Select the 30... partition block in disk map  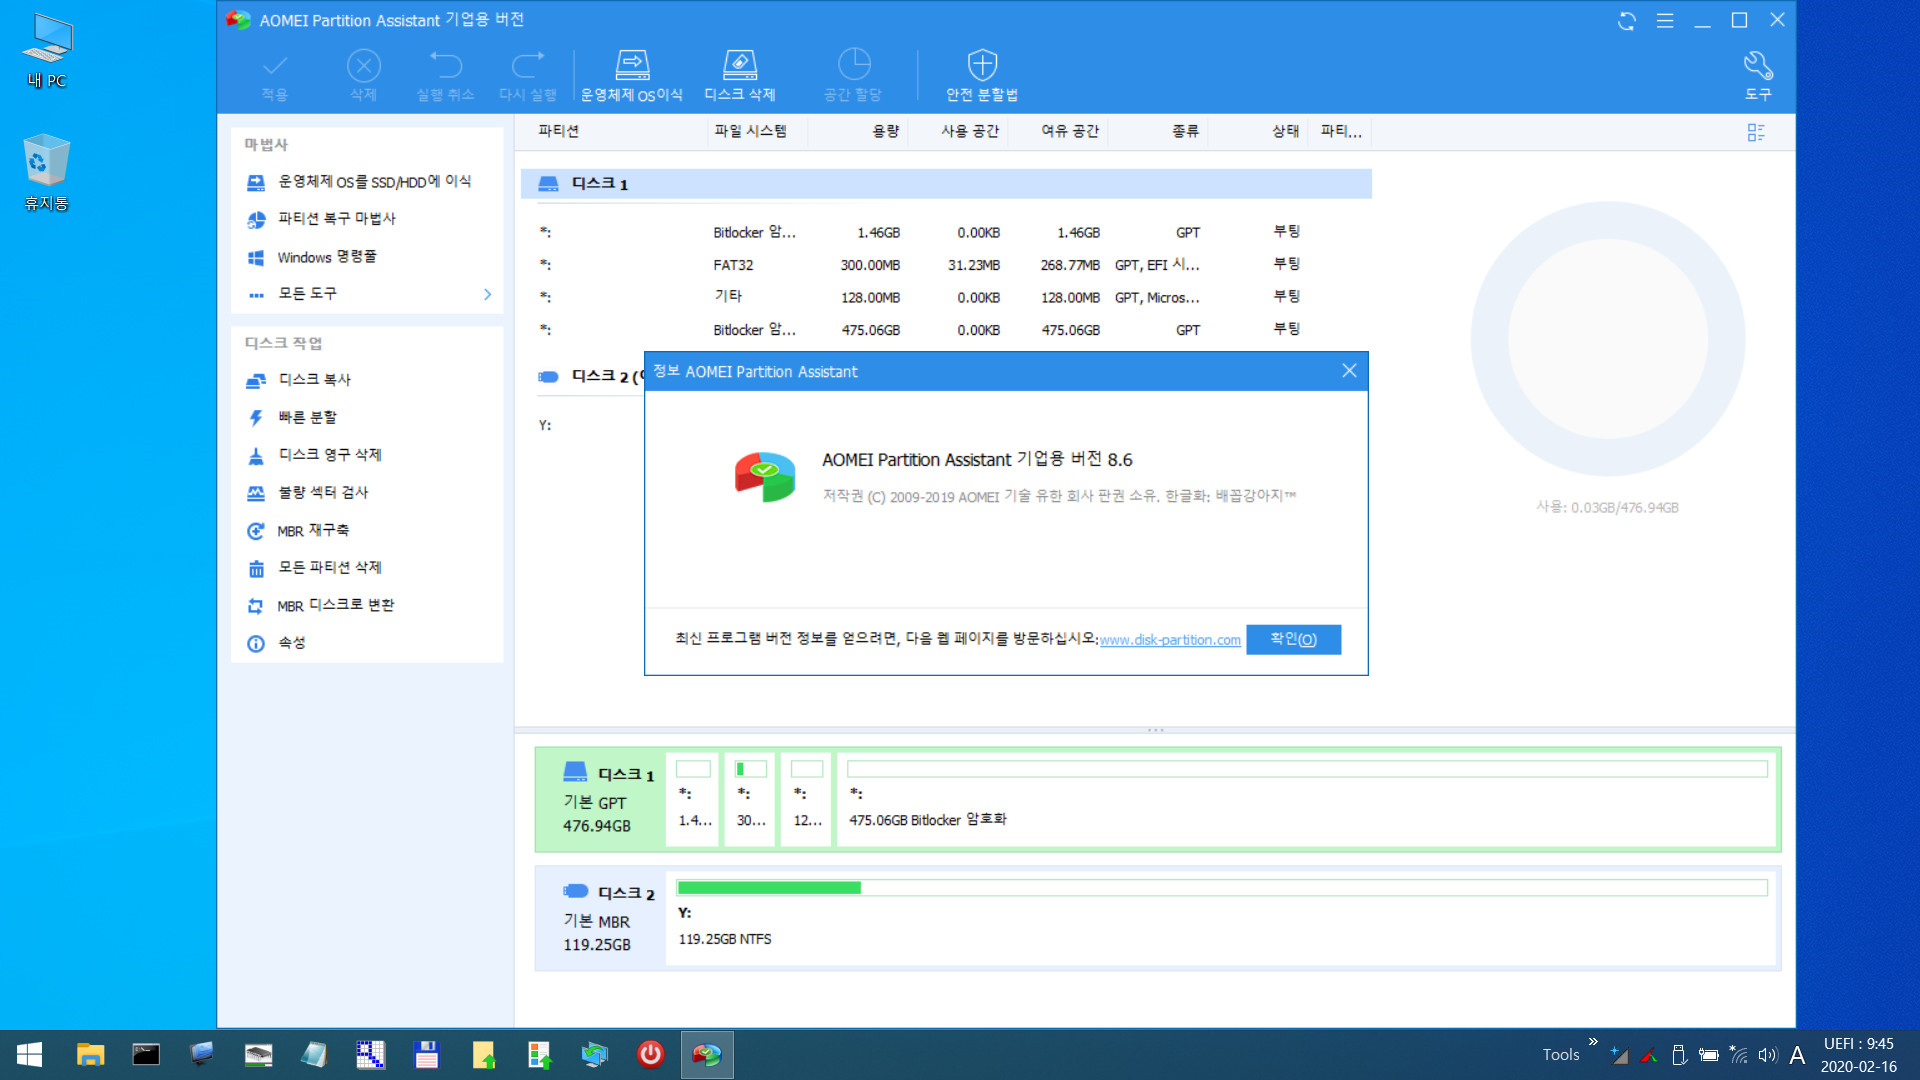pos(750,799)
